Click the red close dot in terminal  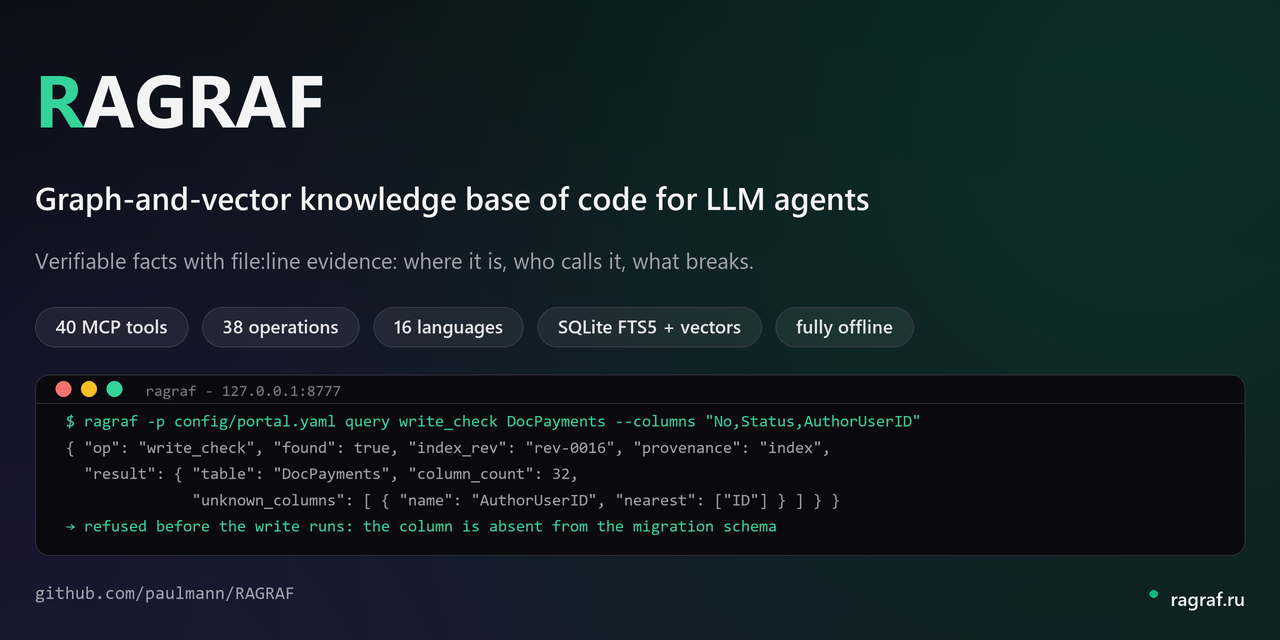pos(63,389)
